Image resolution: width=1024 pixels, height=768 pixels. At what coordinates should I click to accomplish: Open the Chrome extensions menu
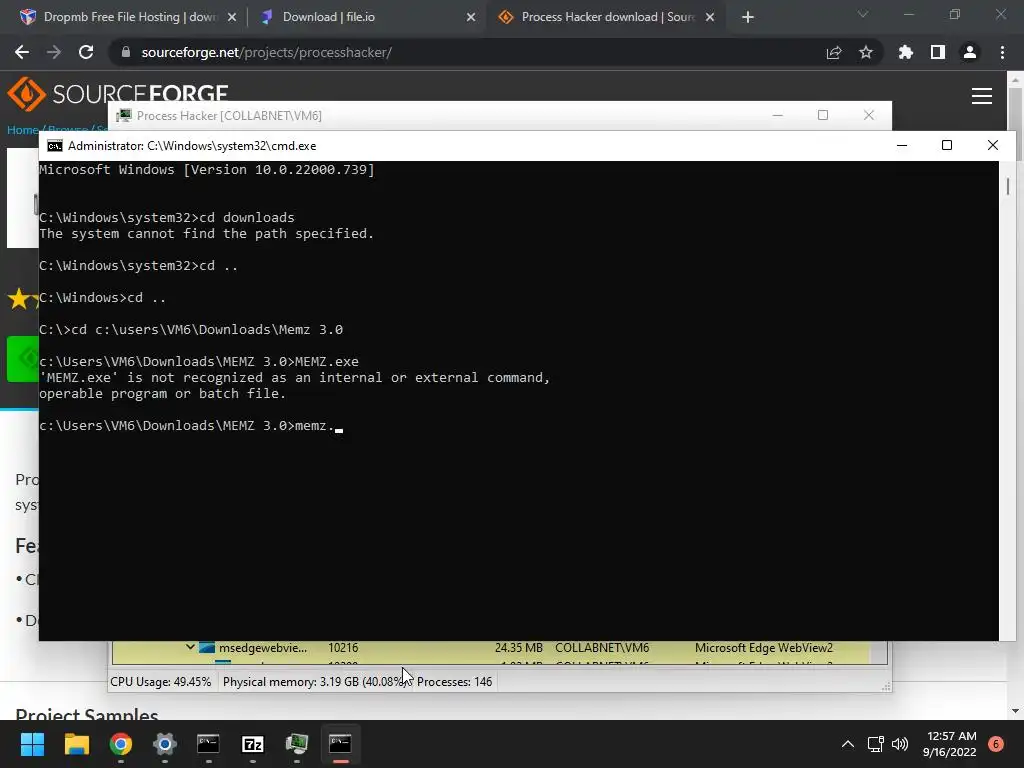pyautogui.click(x=906, y=52)
